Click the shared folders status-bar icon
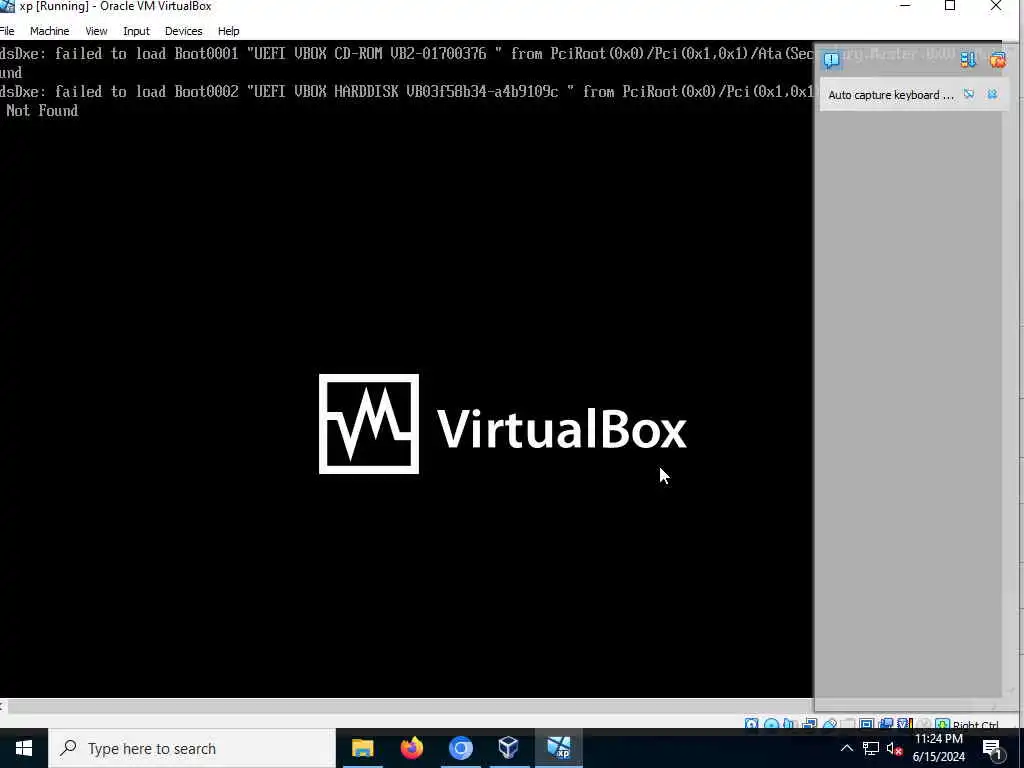Image resolution: width=1024 pixels, height=768 pixels. 848,724
